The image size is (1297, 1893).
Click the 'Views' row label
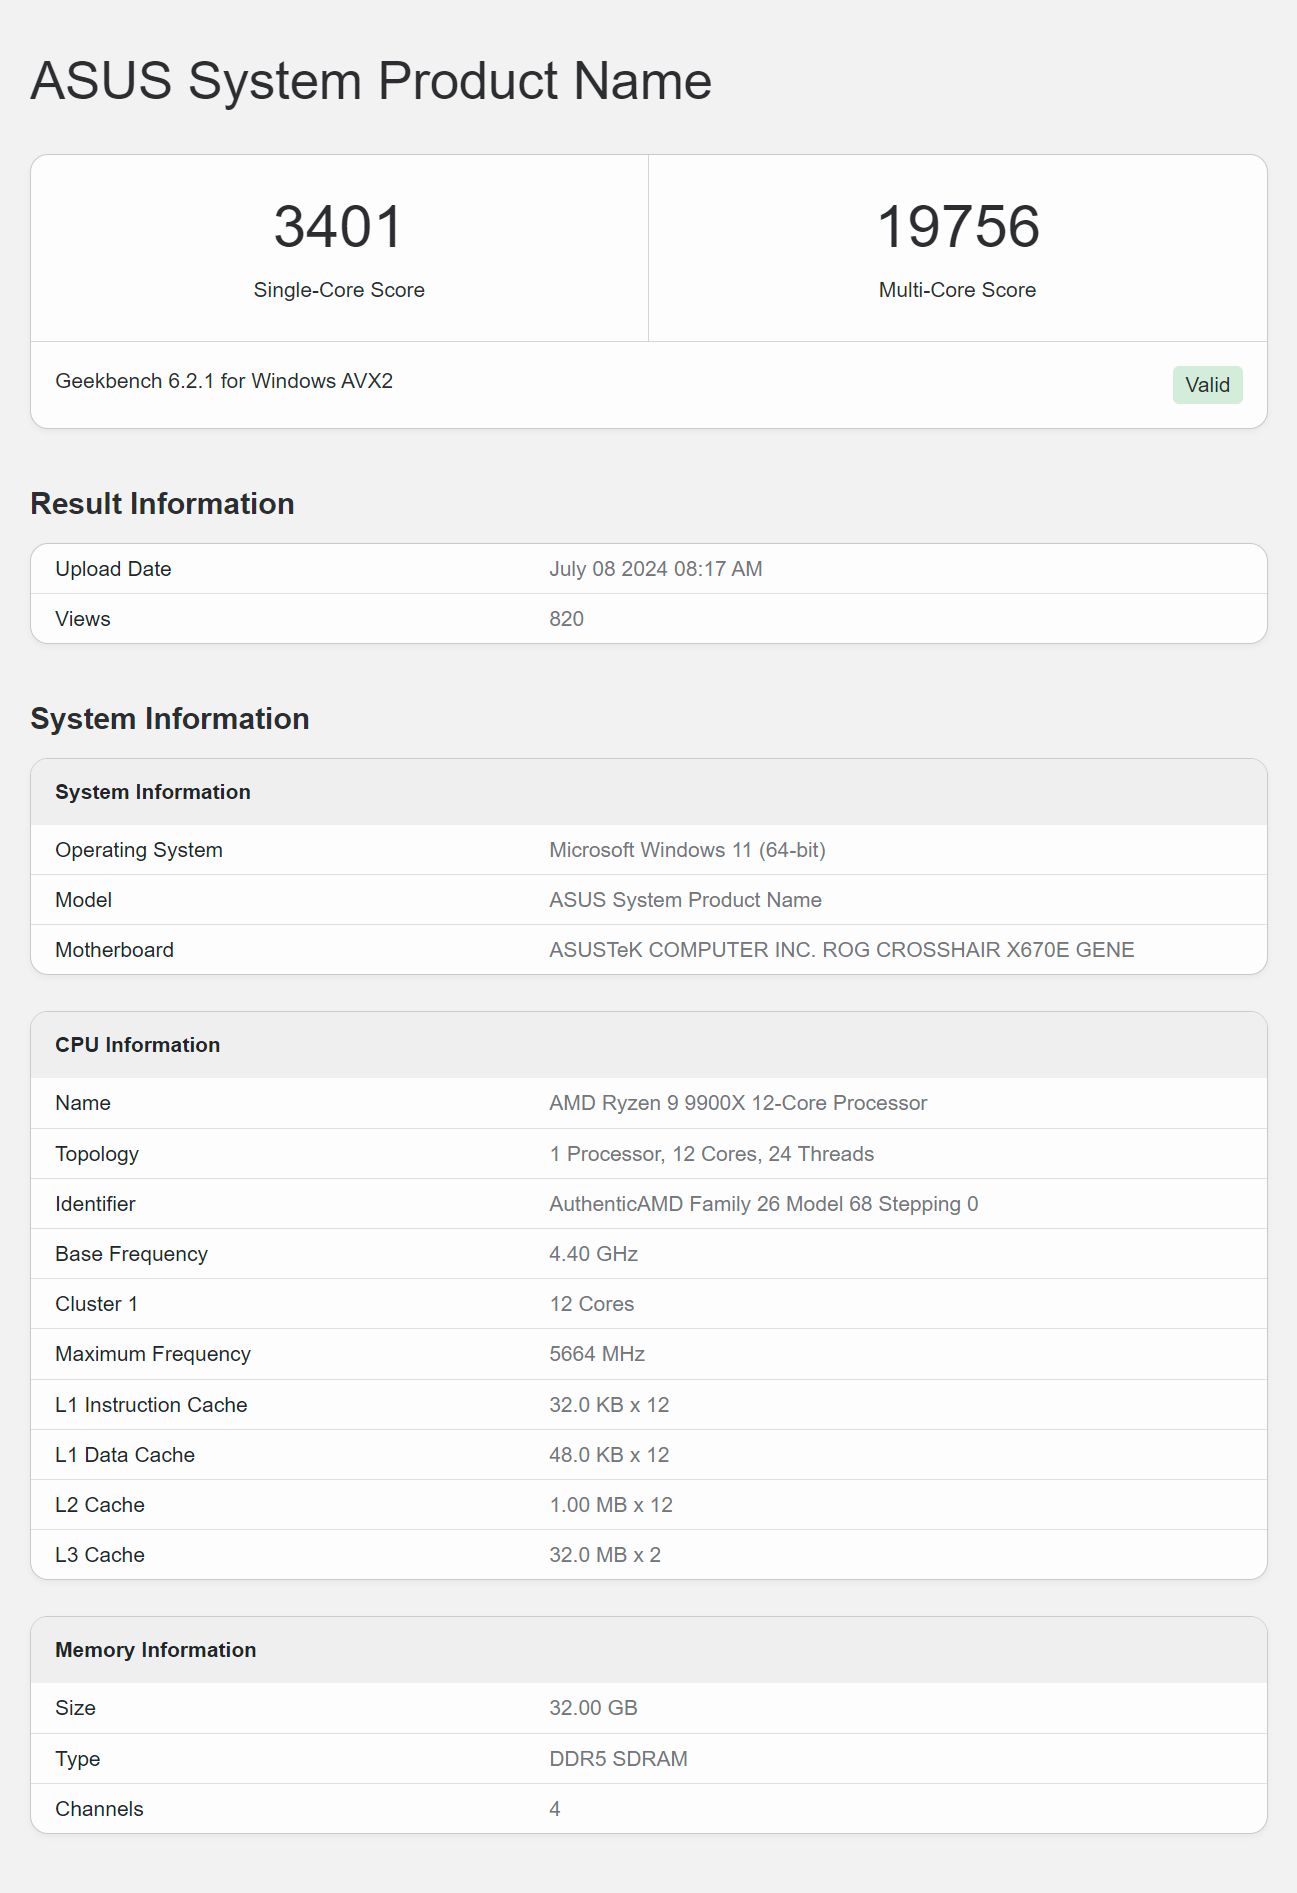coord(83,619)
